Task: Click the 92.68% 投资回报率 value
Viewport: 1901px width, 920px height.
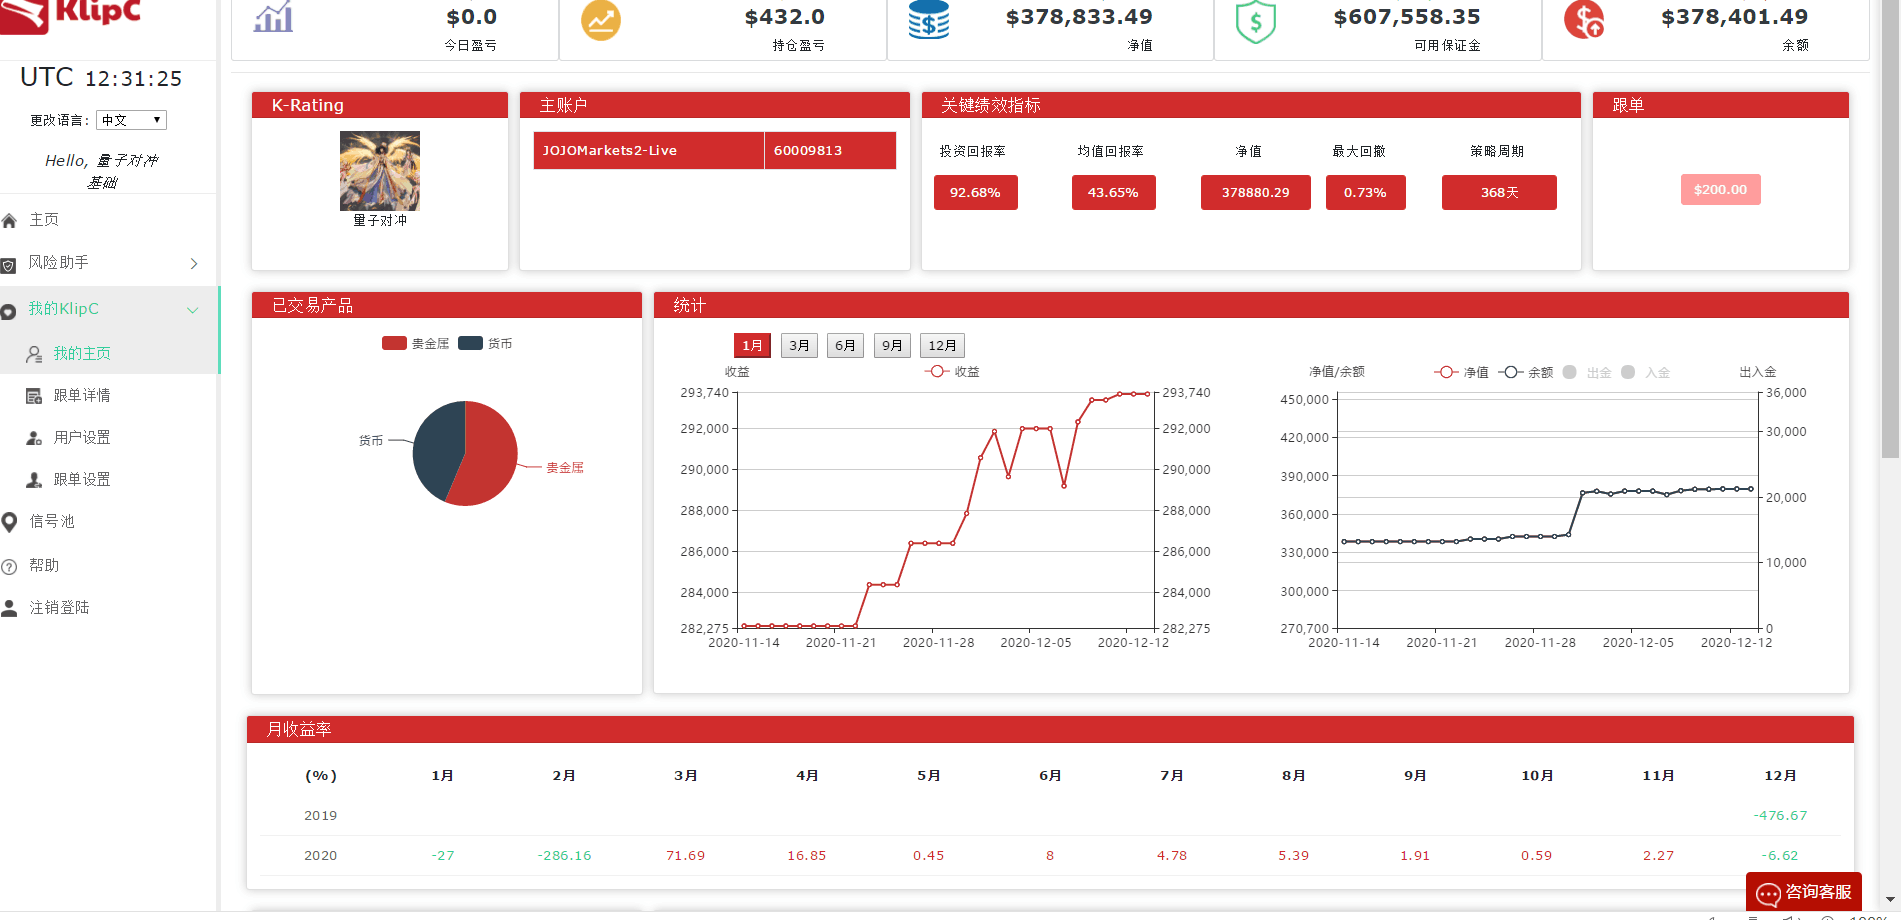Action: [x=975, y=193]
